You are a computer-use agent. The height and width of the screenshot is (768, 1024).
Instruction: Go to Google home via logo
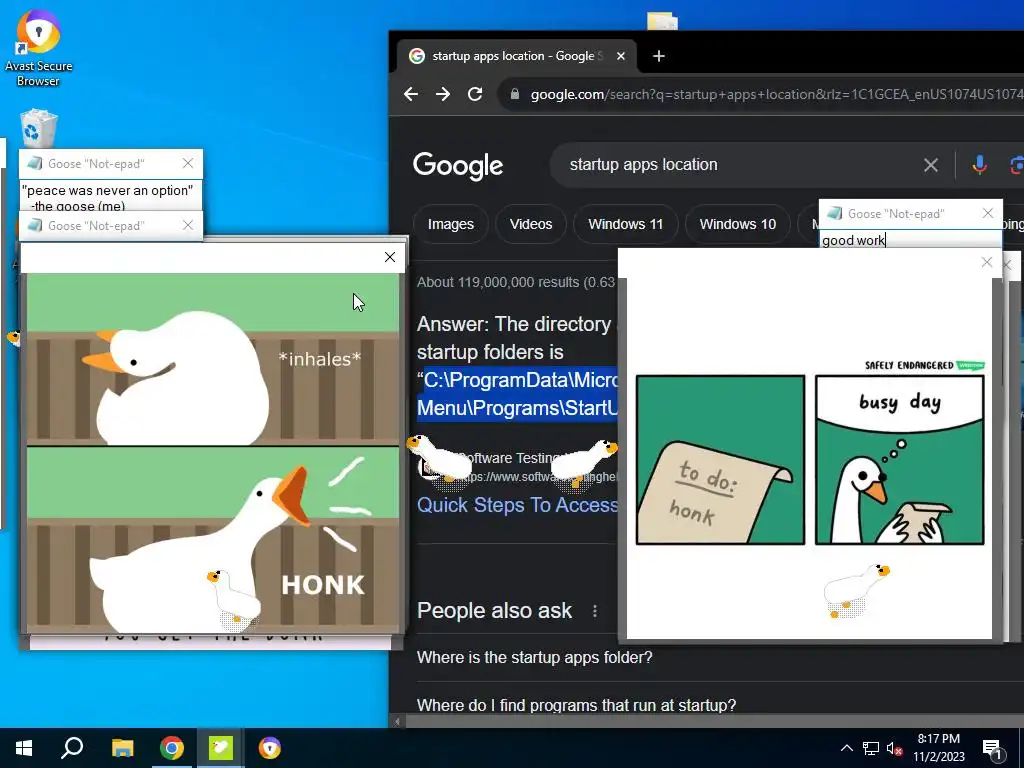pos(458,166)
